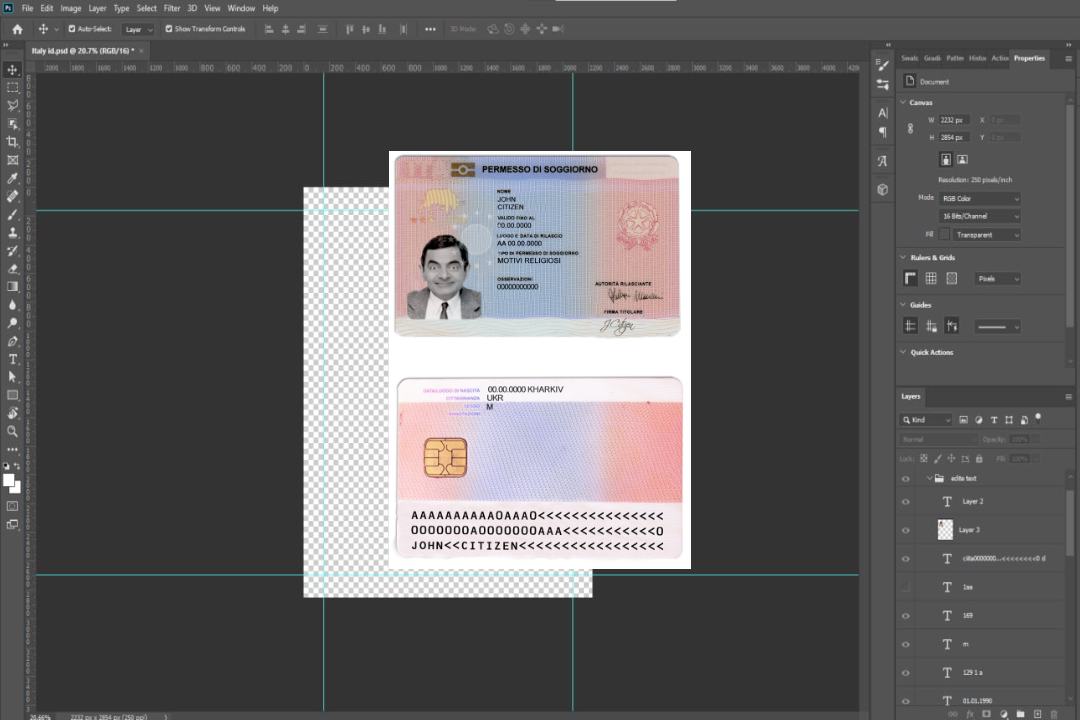Toggle the rulers icon in Rulers & Grids
This screenshot has width=1080, height=720.
(911, 278)
